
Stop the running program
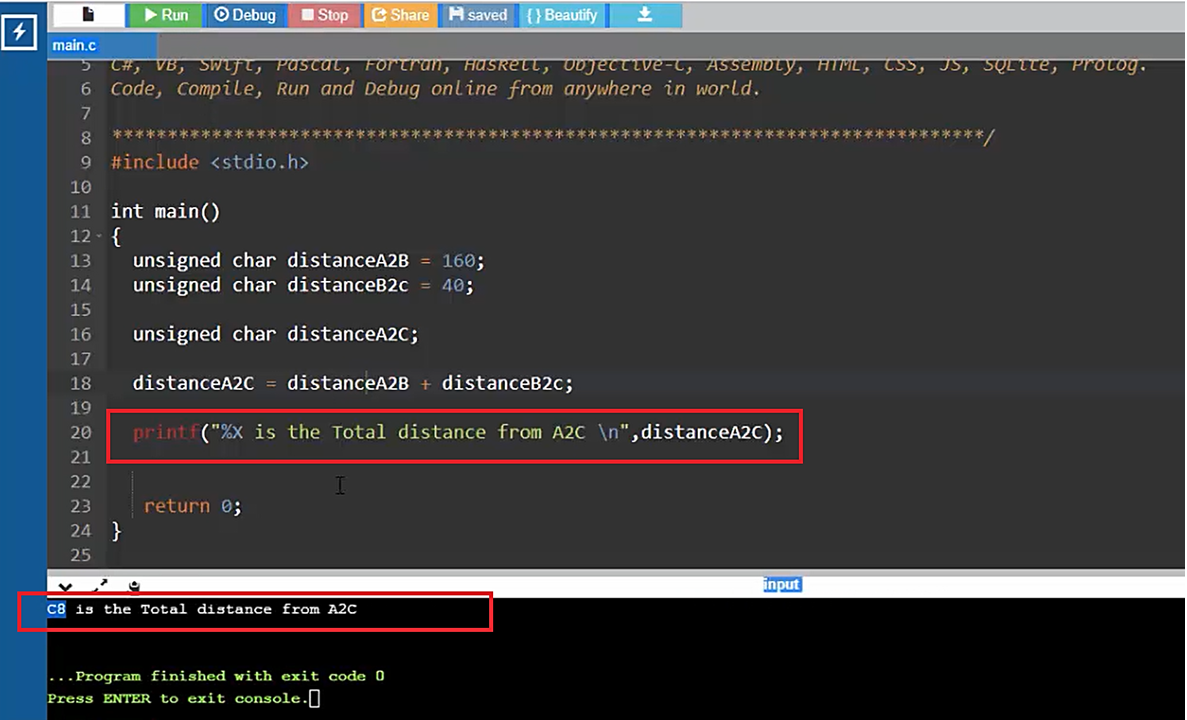click(x=325, y=15)
